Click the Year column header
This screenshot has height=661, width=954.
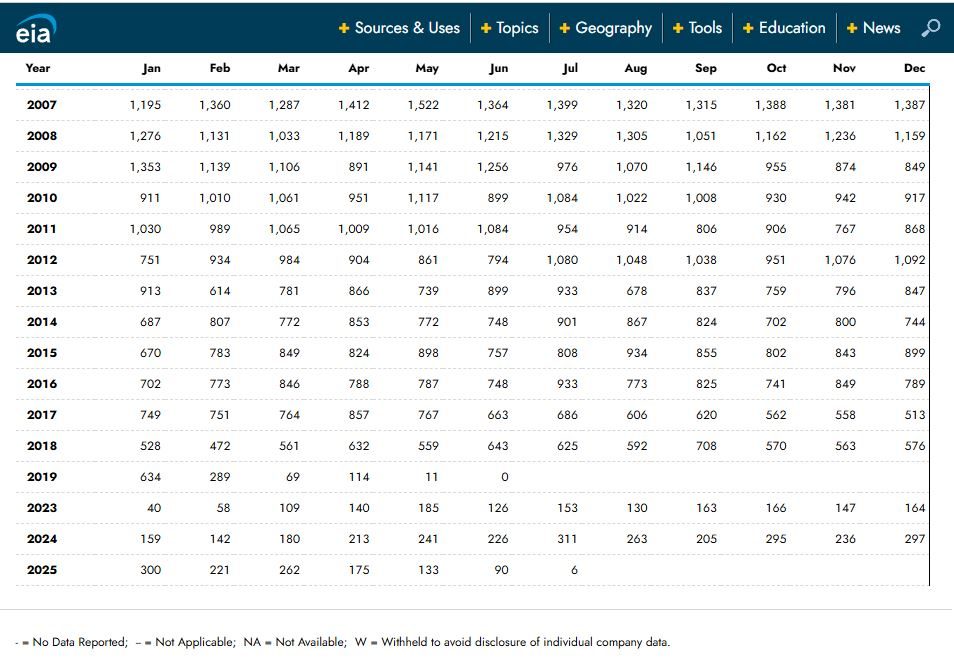click(38, 68)
